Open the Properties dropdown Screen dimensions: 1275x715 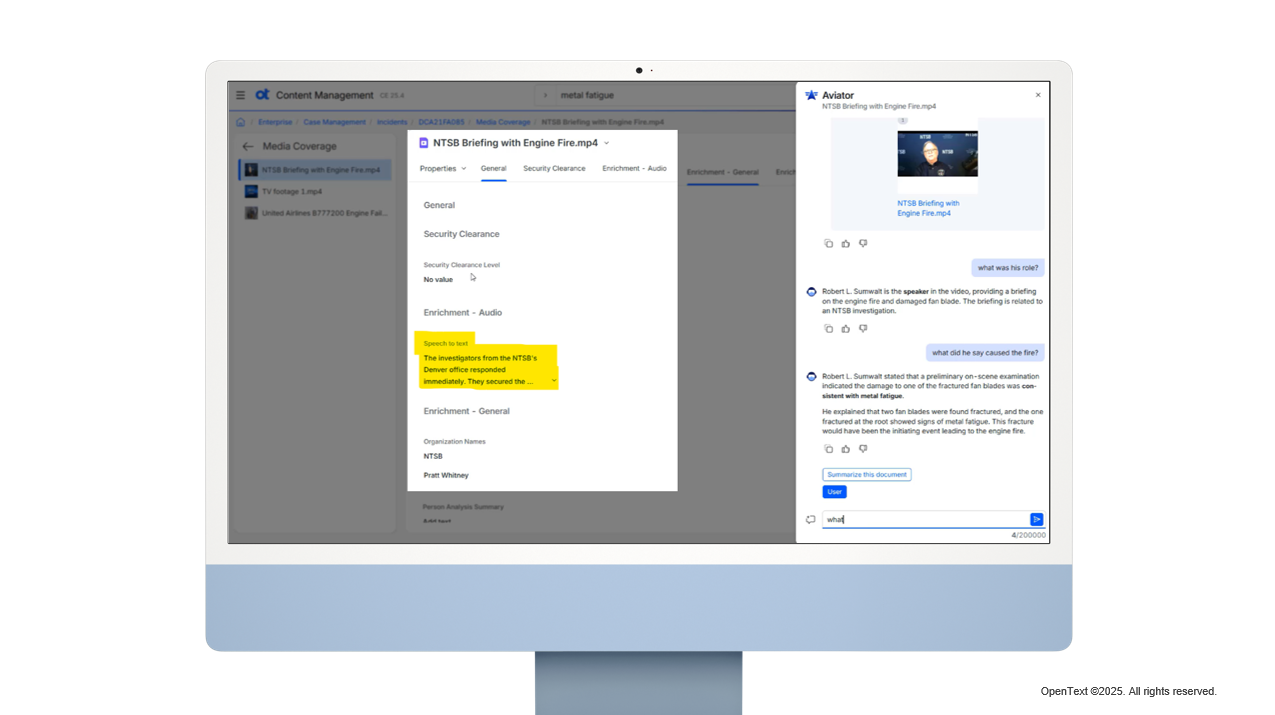click(x=442, y=168)
